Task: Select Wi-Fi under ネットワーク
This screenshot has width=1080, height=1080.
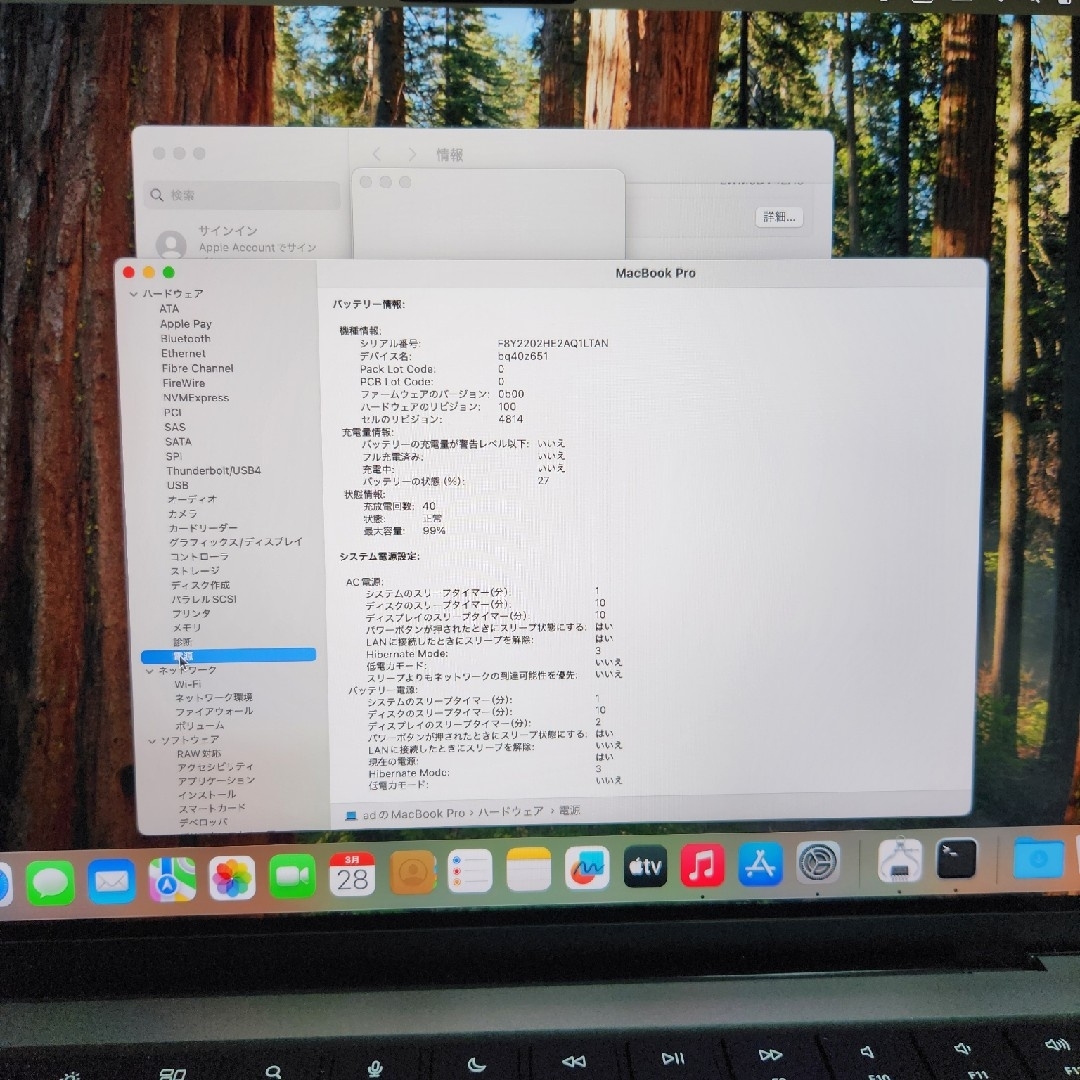Action: 187,684
